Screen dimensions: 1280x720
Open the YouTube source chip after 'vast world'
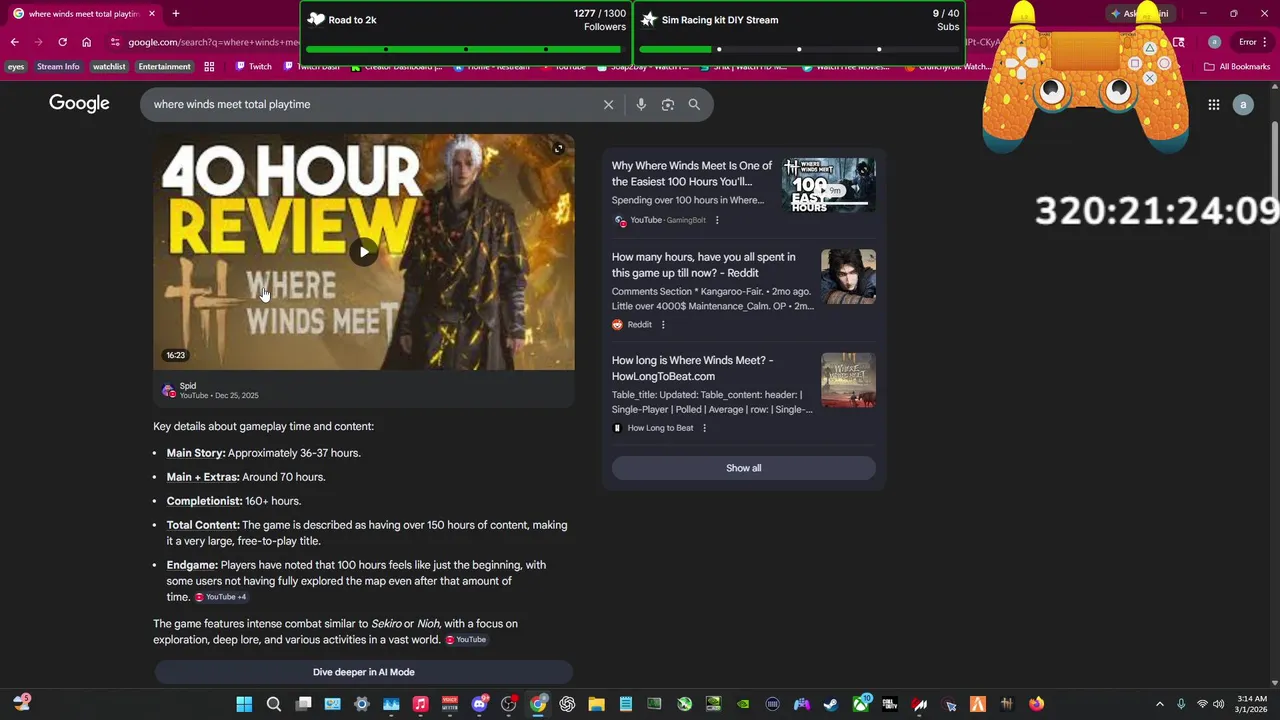[466, 640]
